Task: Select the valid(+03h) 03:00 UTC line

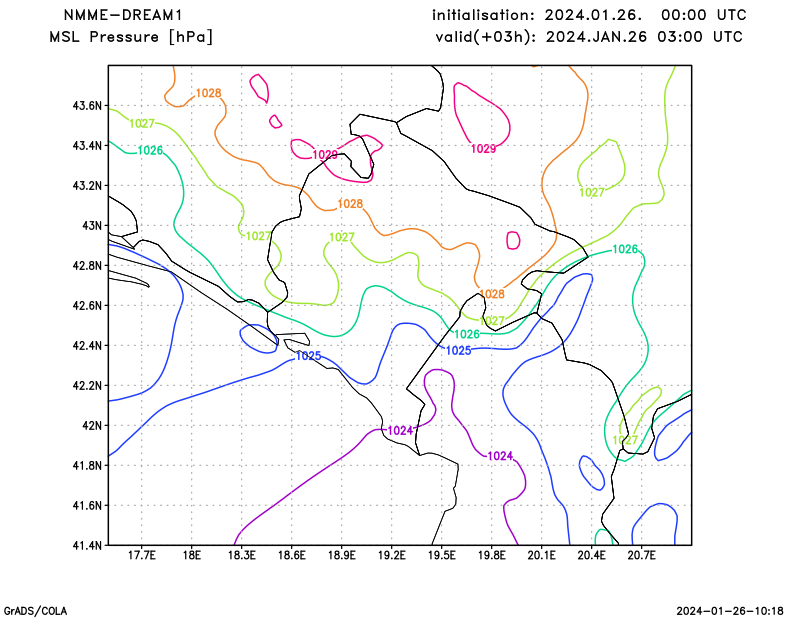Action: point(589,37)
